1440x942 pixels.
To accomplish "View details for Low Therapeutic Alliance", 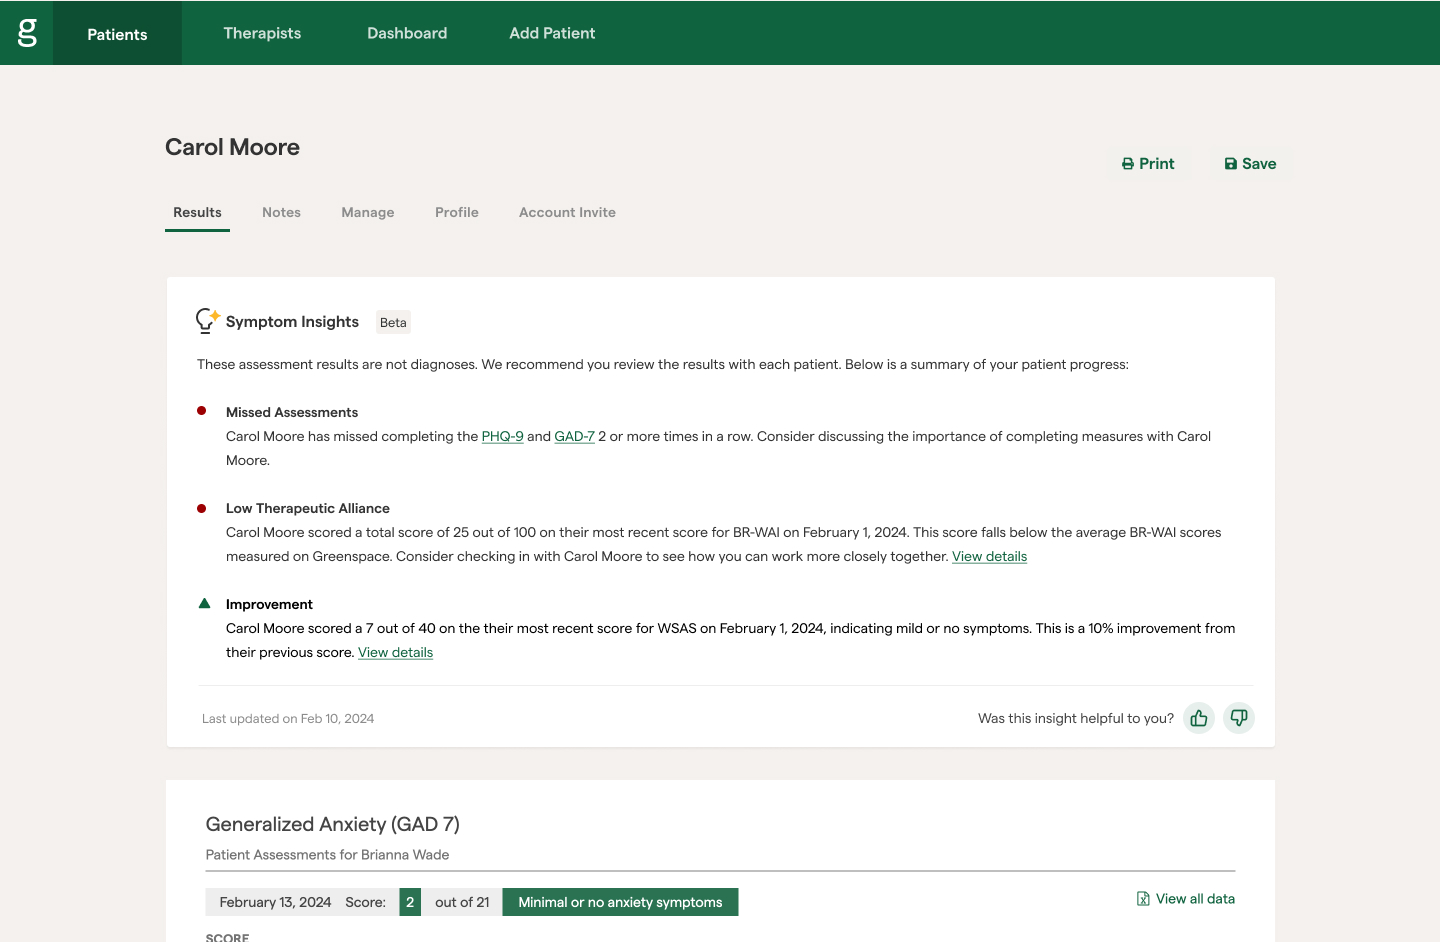I will tap(989, 556).
